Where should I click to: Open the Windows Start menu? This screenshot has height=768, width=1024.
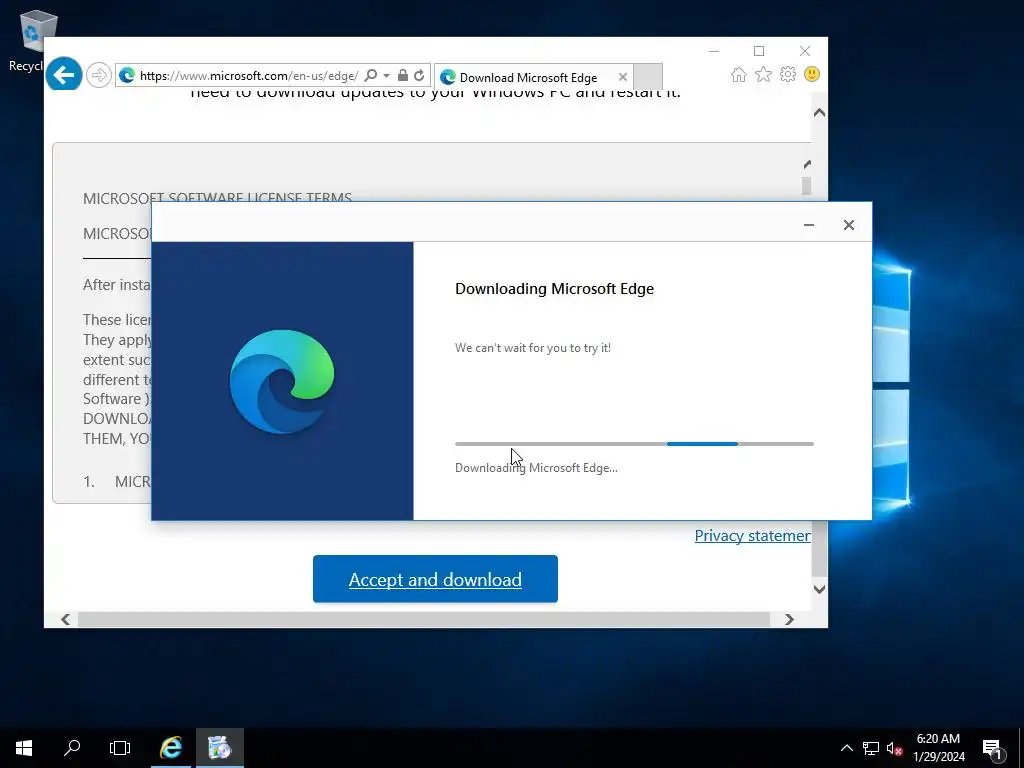(24, 748)
